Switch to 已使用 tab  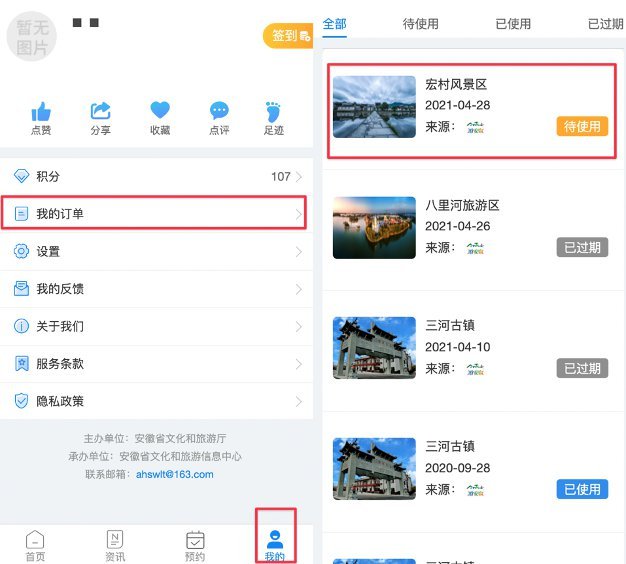[513, 23]
